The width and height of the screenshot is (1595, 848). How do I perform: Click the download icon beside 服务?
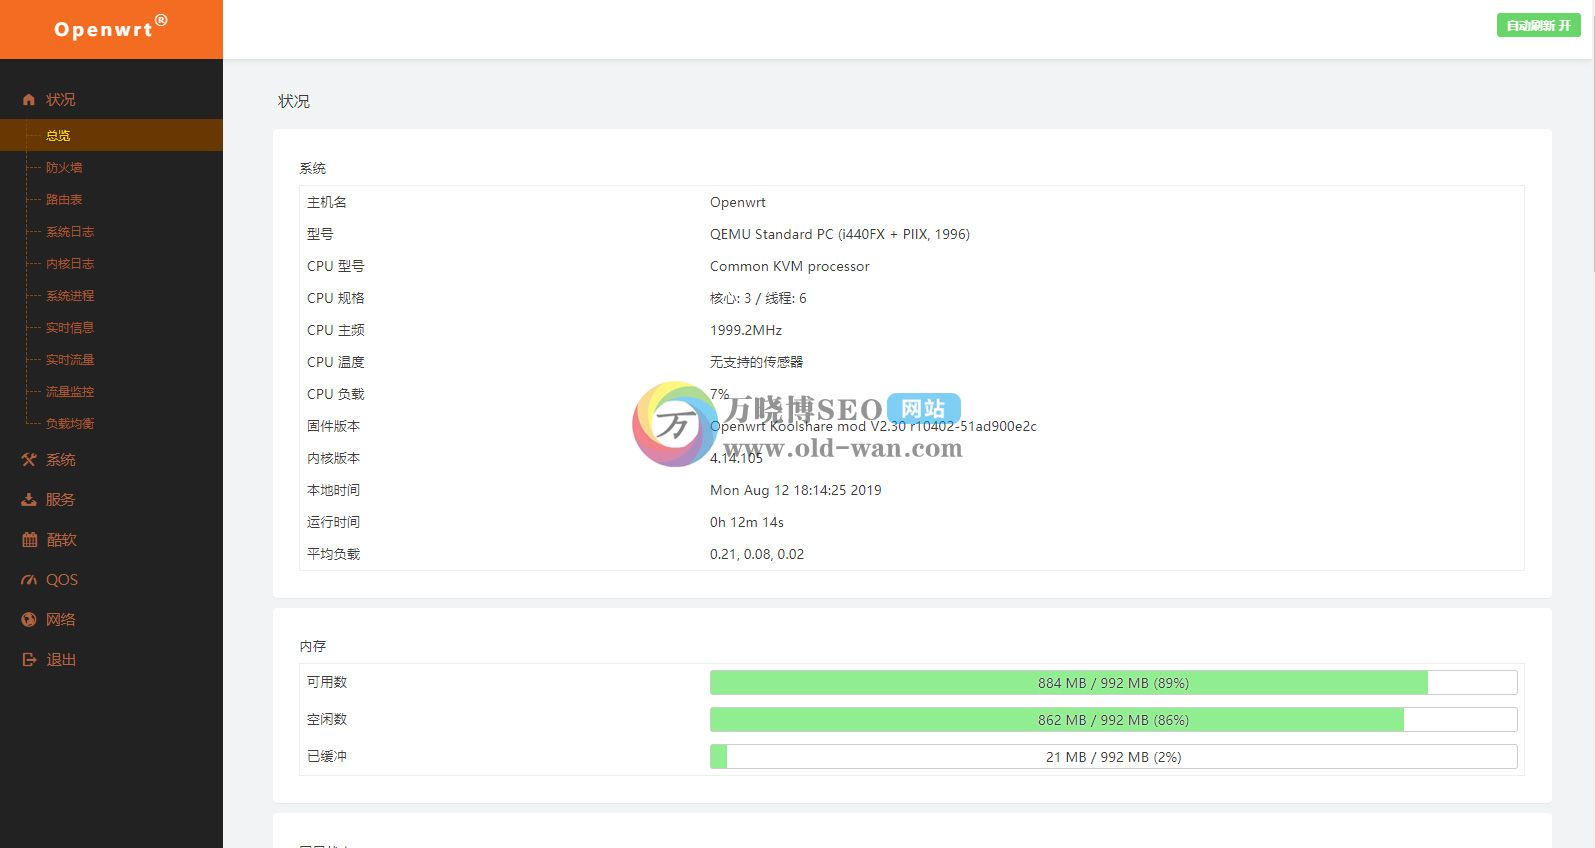point(29,500)
